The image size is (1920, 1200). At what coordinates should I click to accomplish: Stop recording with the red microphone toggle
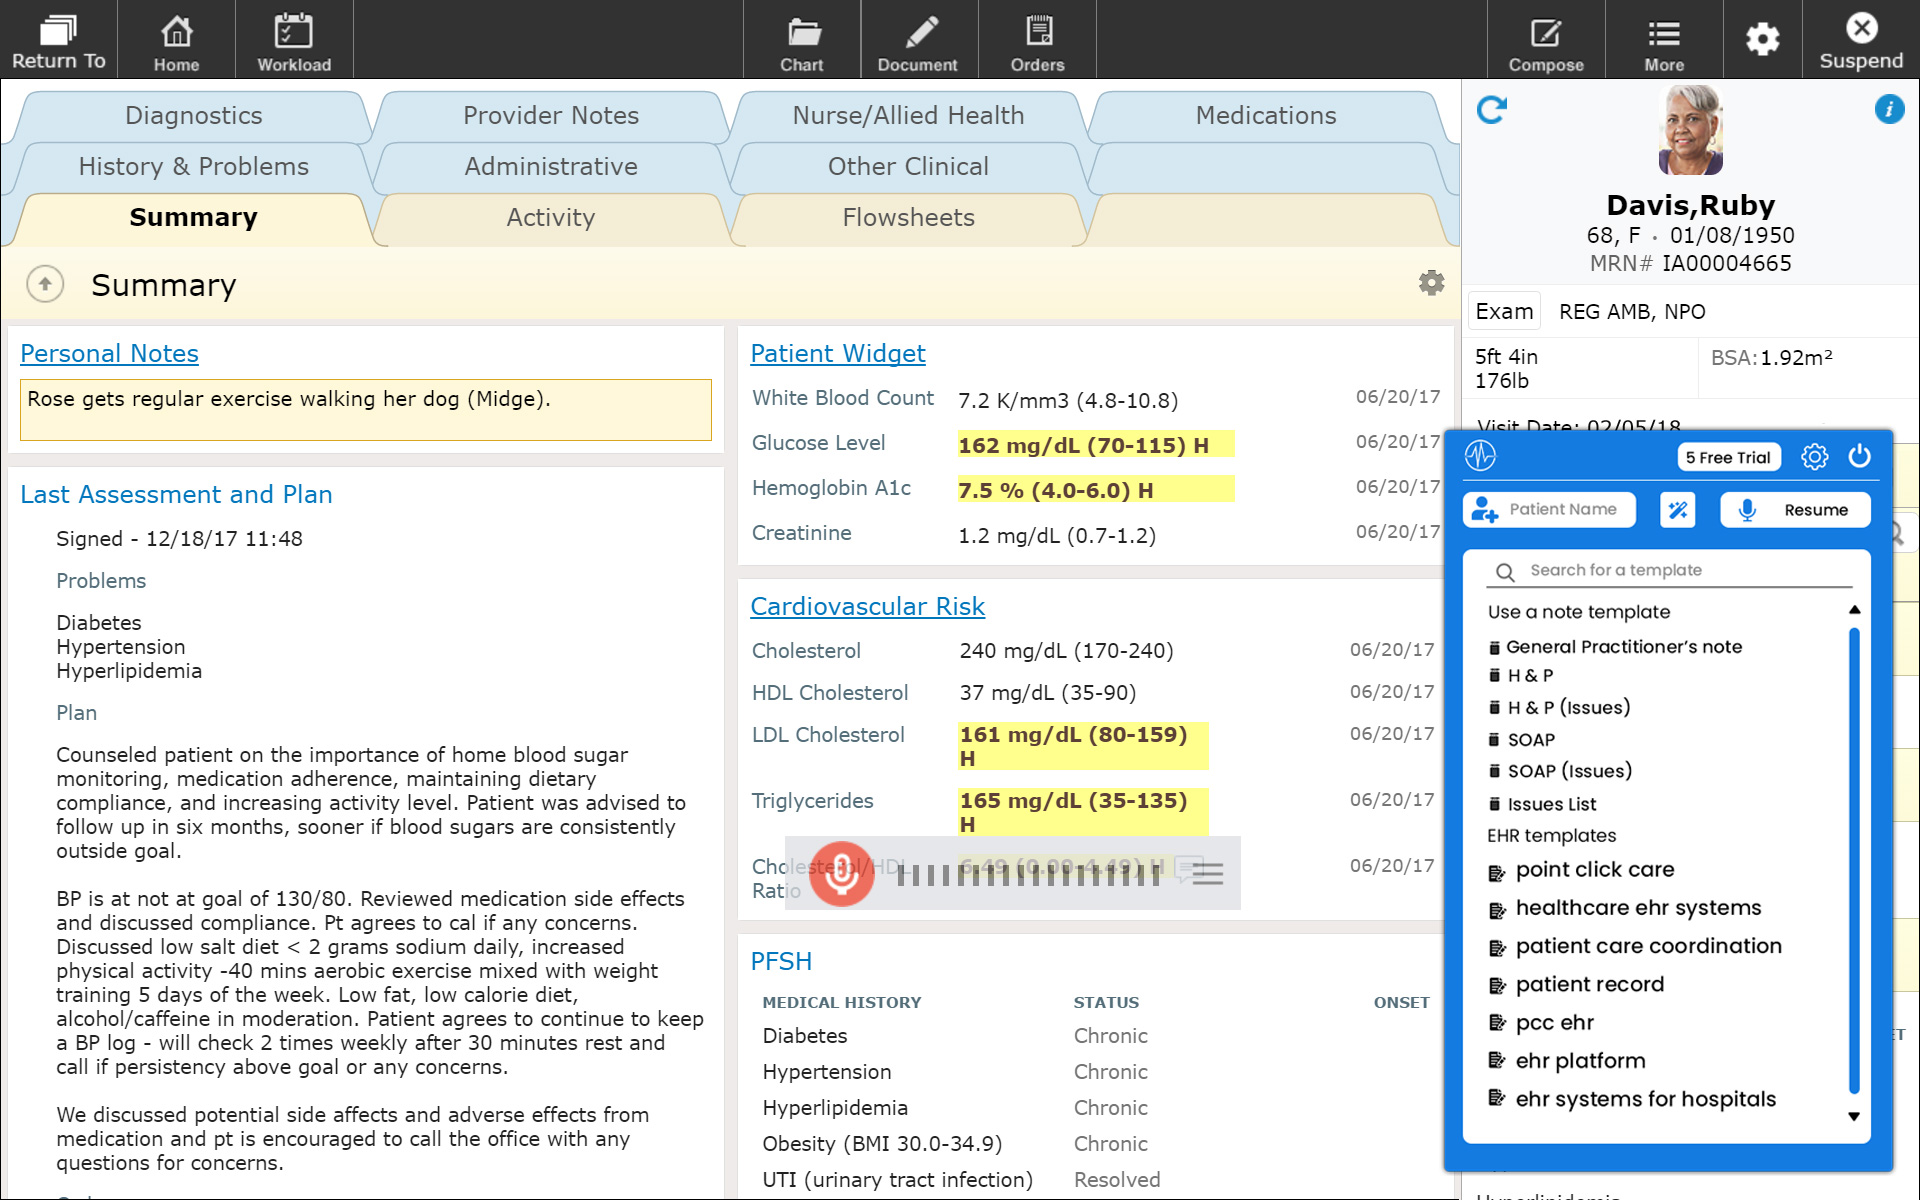841,873
